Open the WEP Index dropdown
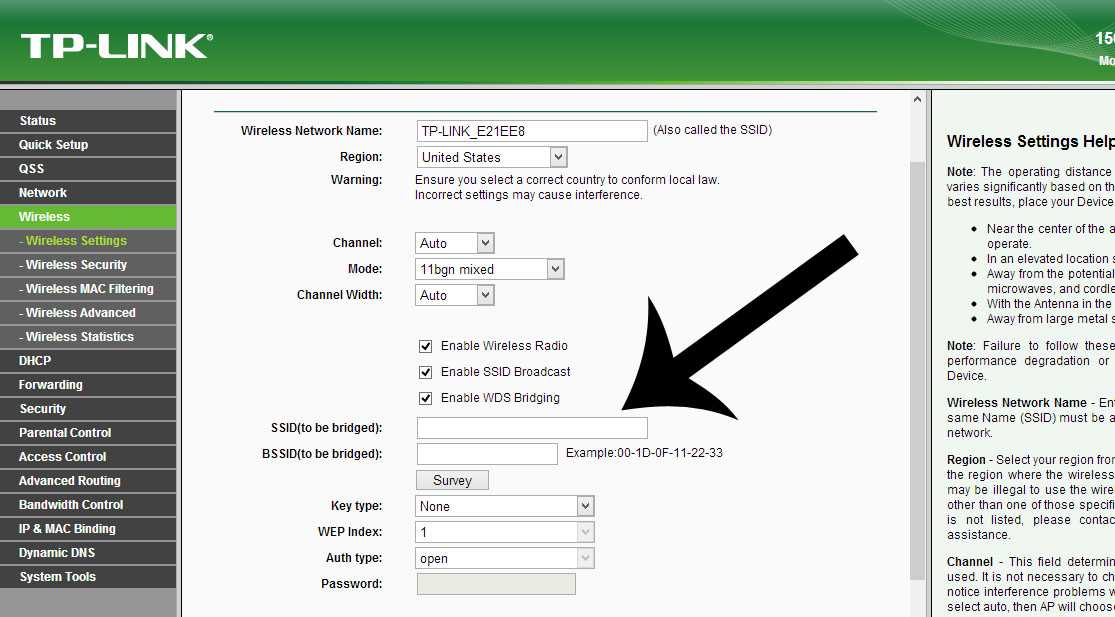 coord(504,532)
